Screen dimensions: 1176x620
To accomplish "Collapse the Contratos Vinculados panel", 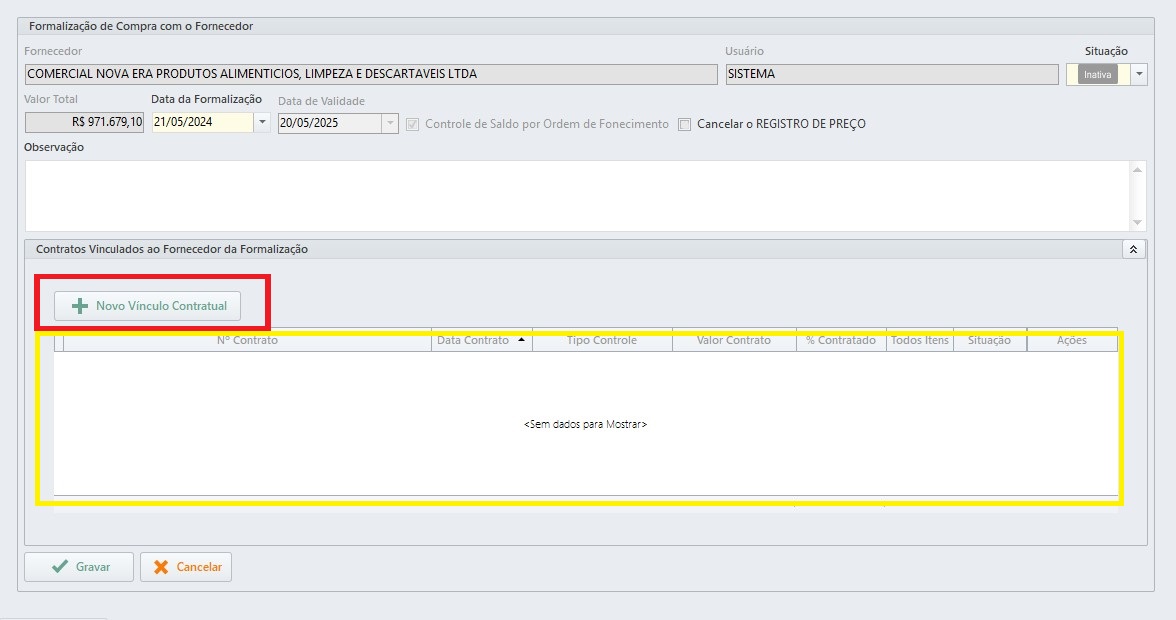I will [1133, 250].
